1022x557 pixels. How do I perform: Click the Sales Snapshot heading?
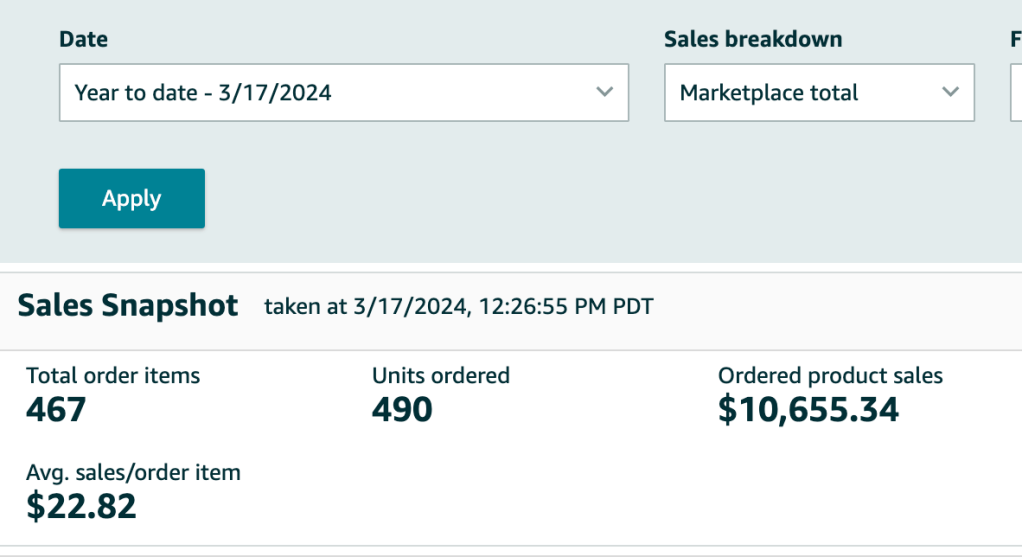click(x=128, y=306)
